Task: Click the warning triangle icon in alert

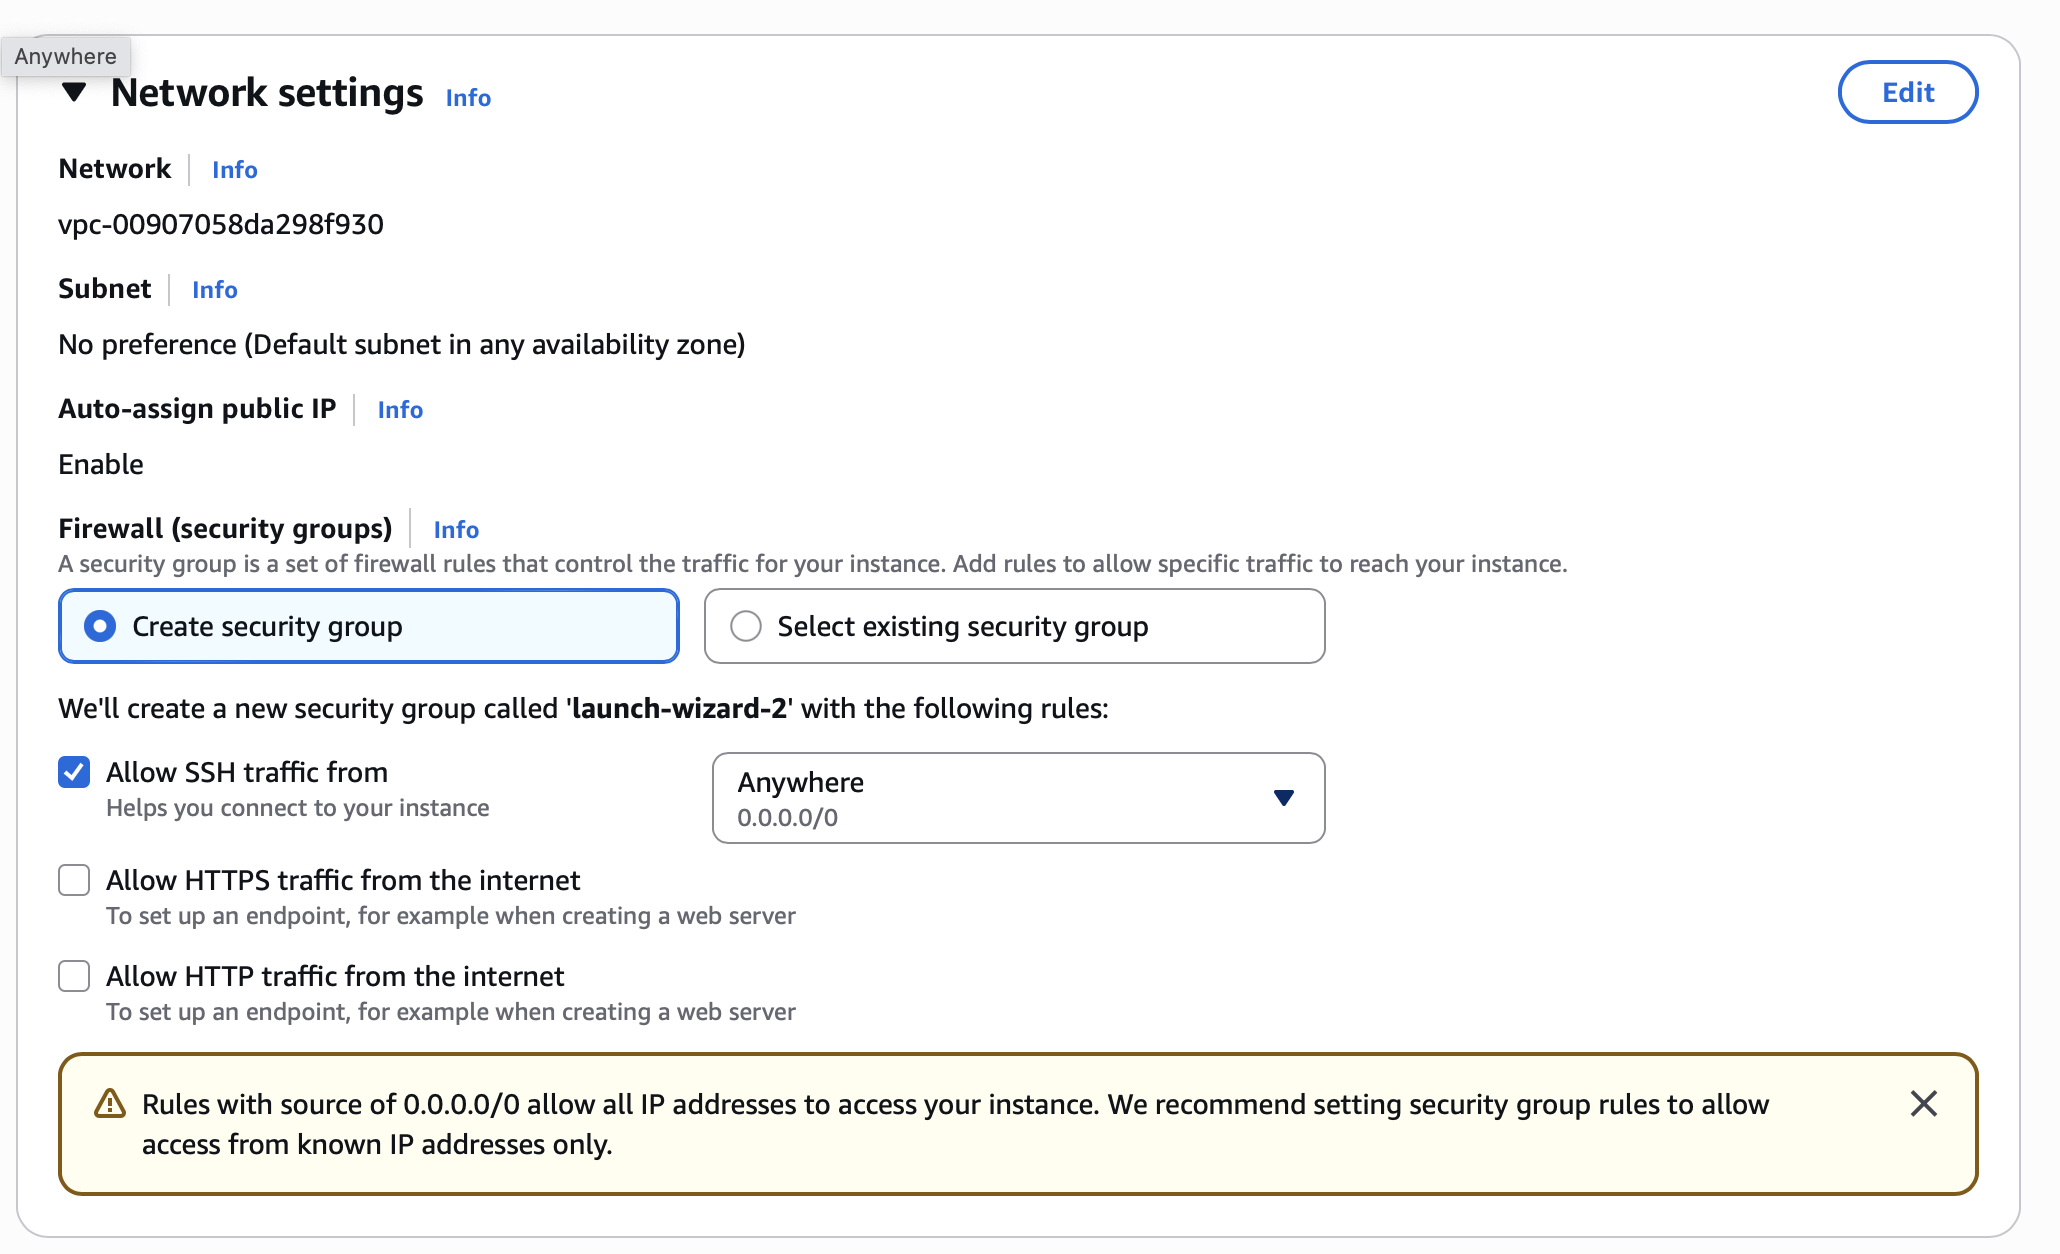Action: pyautogui.click(x=110, y=1104)
